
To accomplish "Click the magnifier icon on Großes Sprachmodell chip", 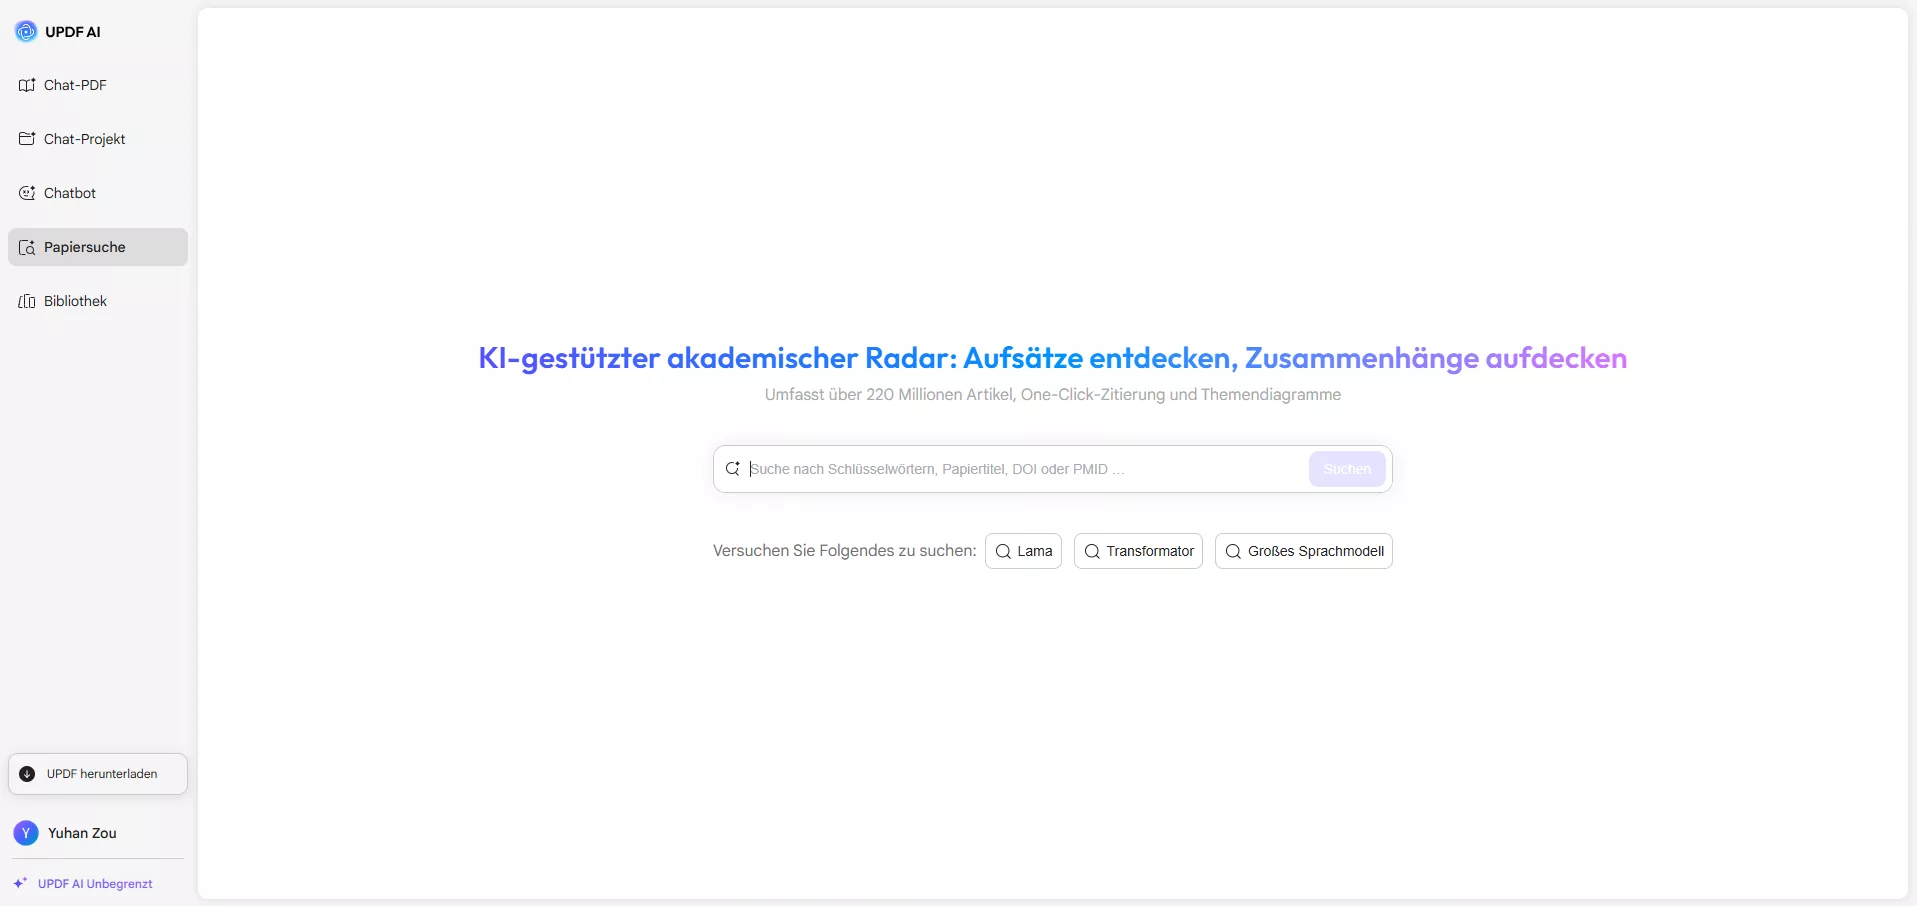I will (x=1233, y=551).
